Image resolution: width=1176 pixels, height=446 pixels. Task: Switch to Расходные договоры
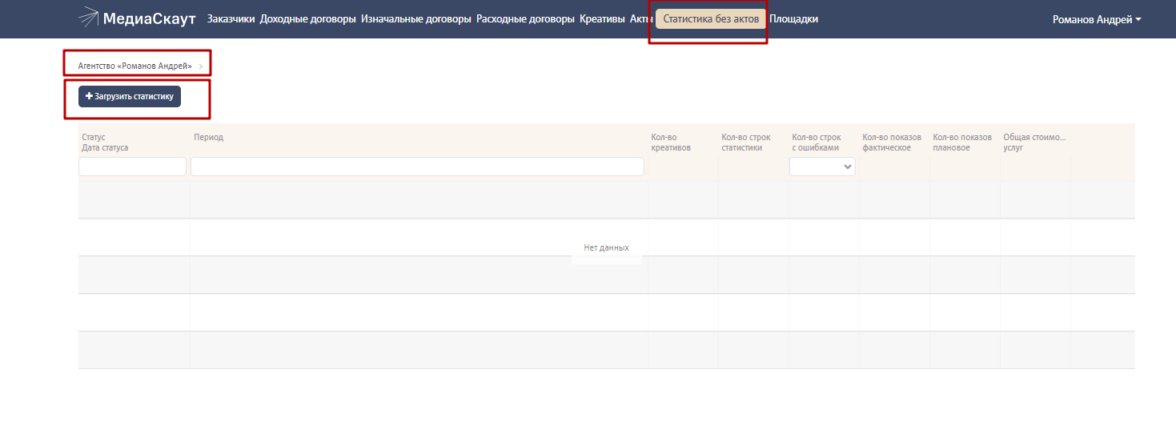[x=525, y=19]
